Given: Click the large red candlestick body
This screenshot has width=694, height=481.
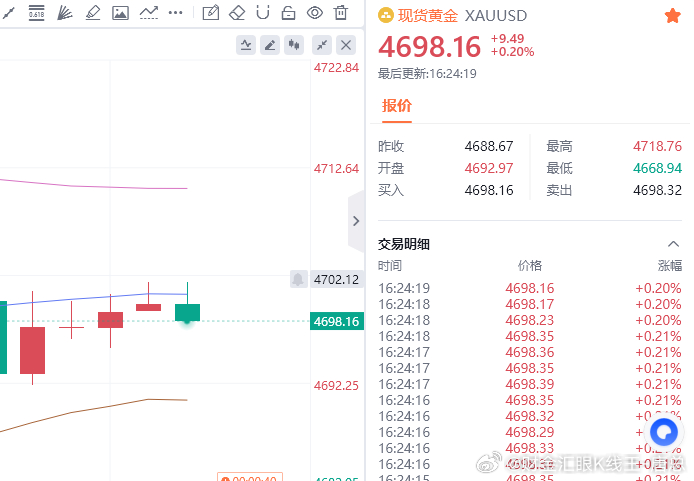Looking at the screenshot, I should point(32,350).
